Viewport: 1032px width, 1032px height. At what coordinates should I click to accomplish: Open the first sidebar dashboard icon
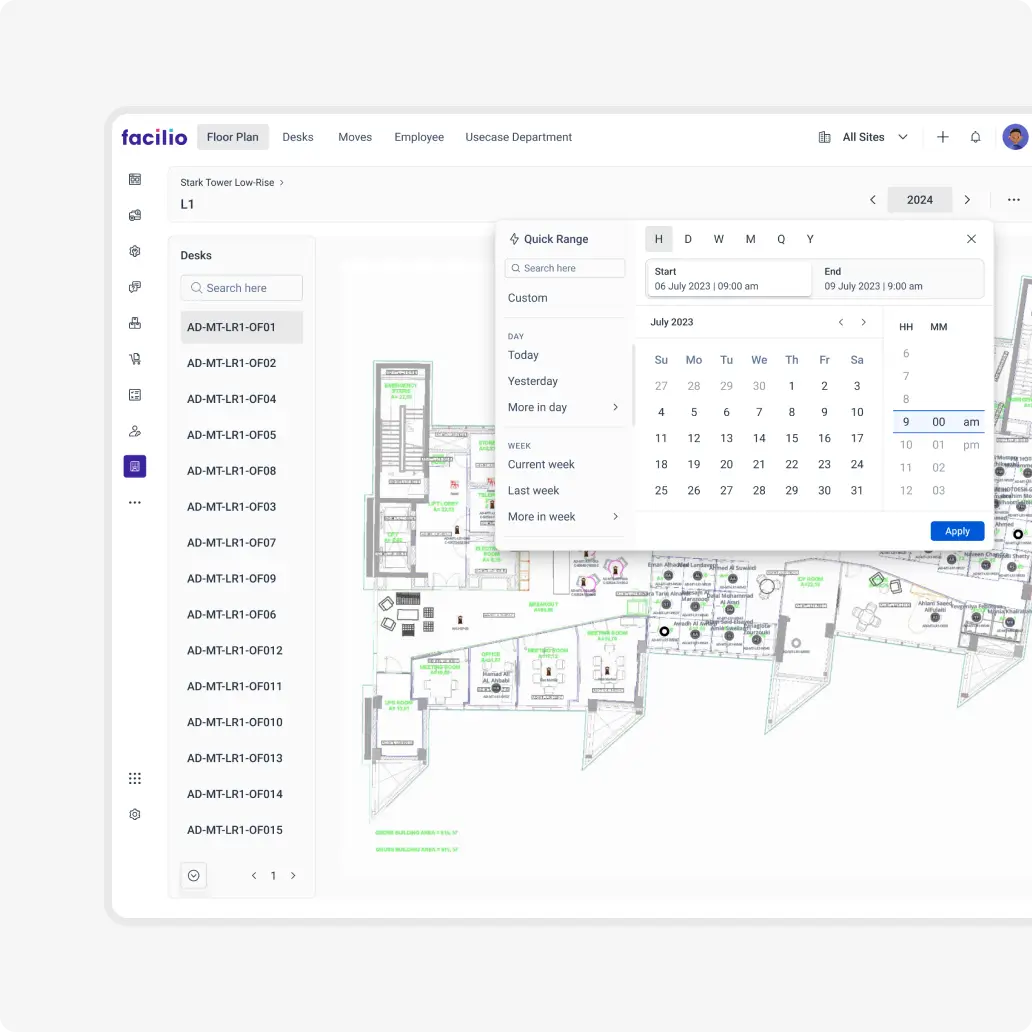[135, 179]
